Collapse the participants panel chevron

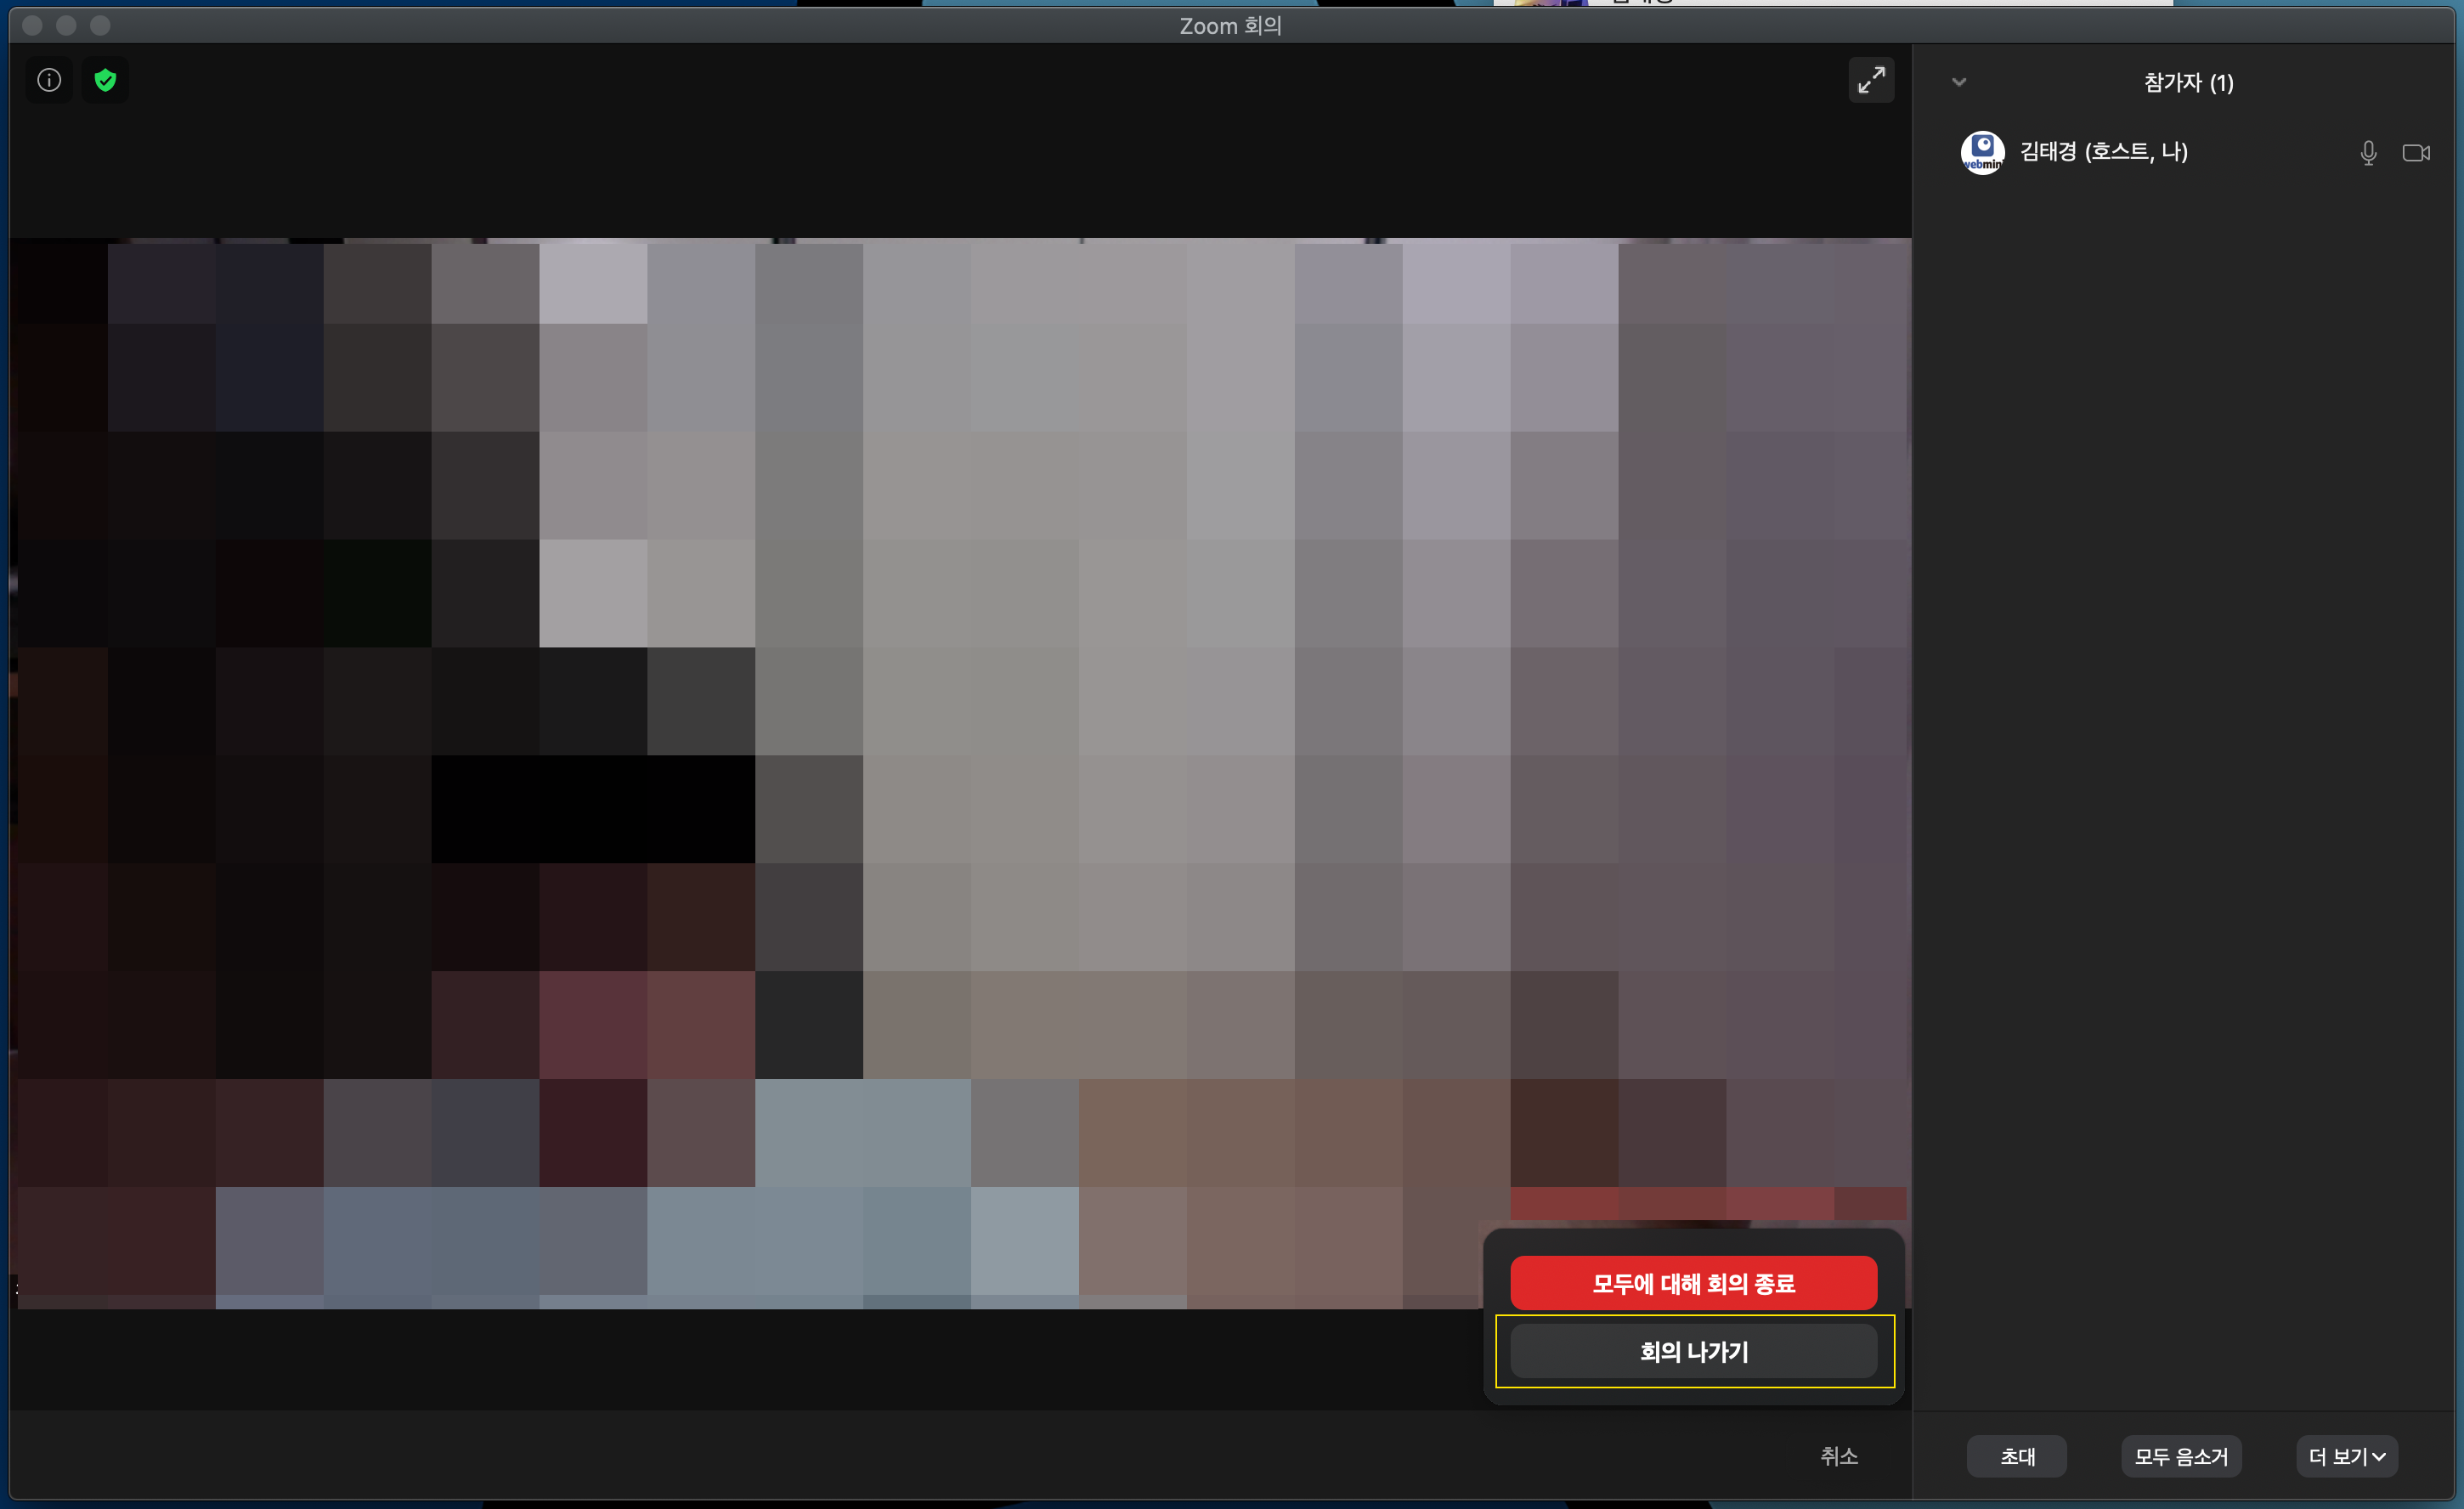(x=1958, y=82)
